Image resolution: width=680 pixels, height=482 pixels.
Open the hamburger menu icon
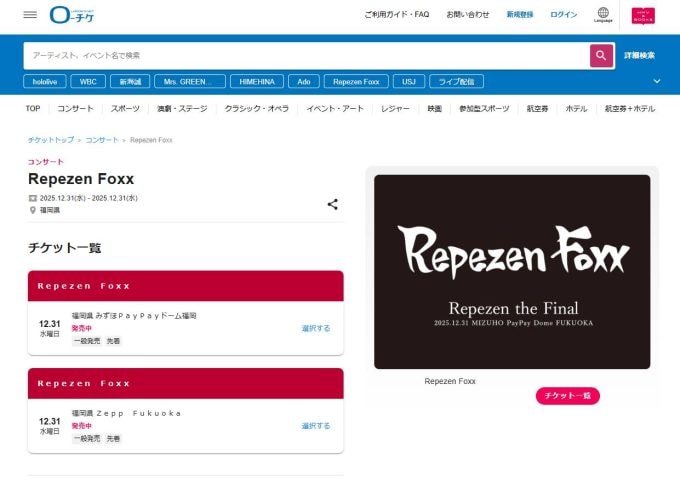click(30, 15)
